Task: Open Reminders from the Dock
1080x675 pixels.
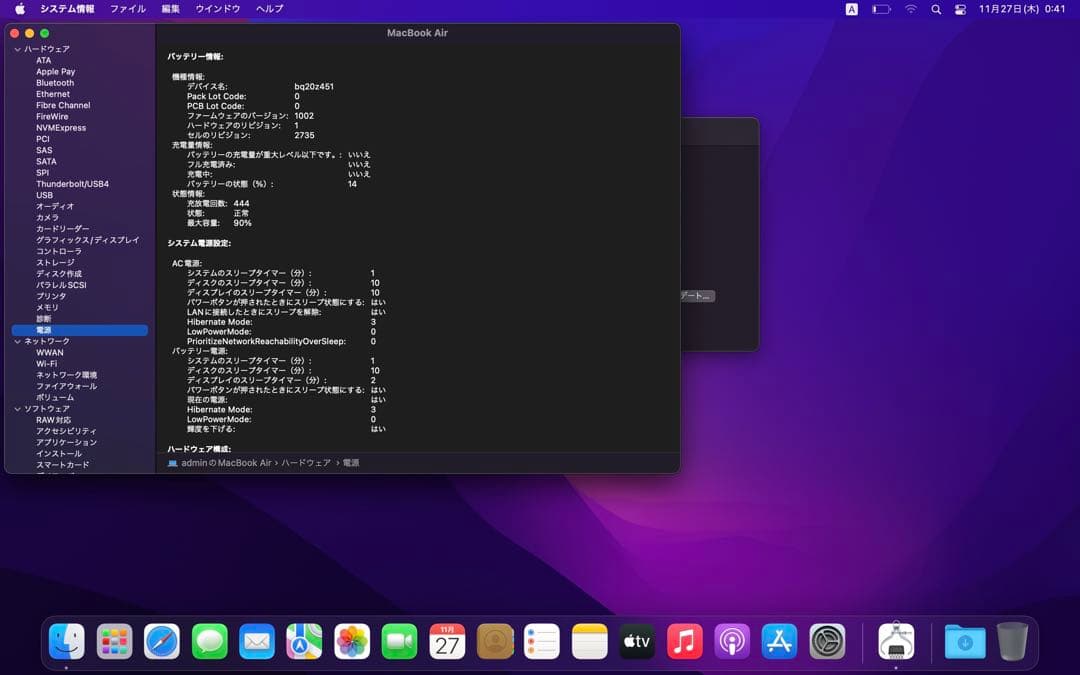Action: click(542, 641)
